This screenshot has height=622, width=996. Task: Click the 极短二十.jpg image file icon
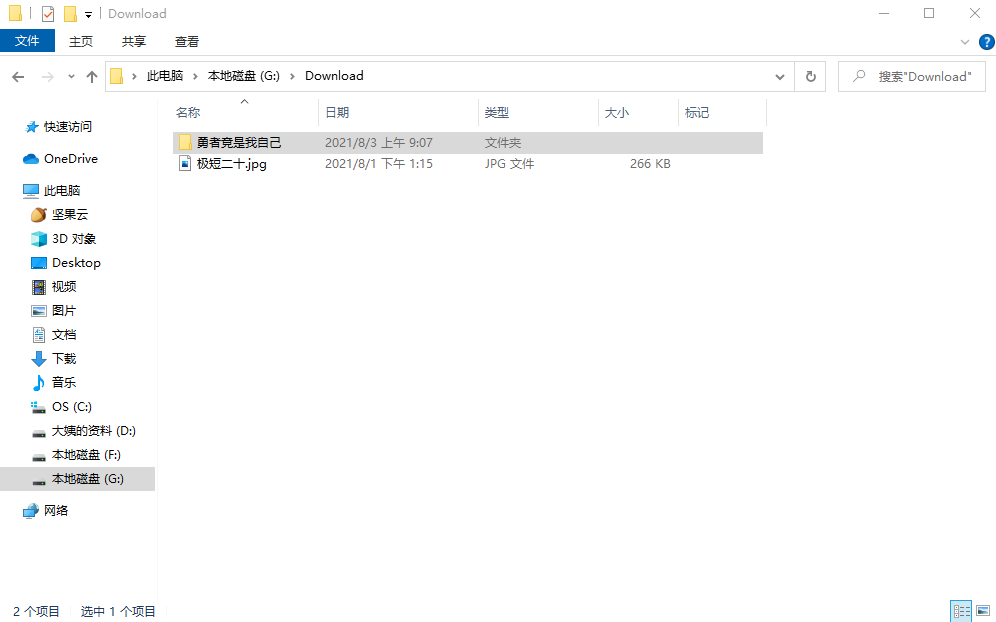185,163
